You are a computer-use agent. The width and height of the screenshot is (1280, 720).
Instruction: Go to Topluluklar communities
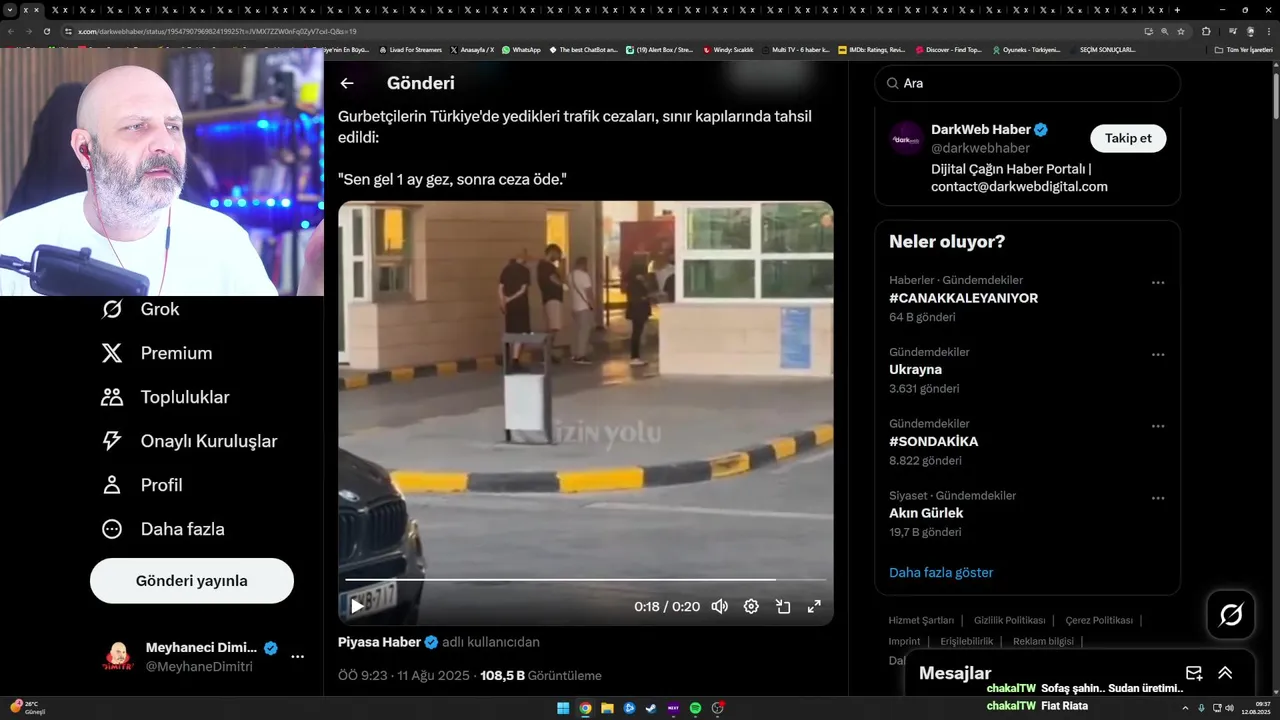point(165,397)
